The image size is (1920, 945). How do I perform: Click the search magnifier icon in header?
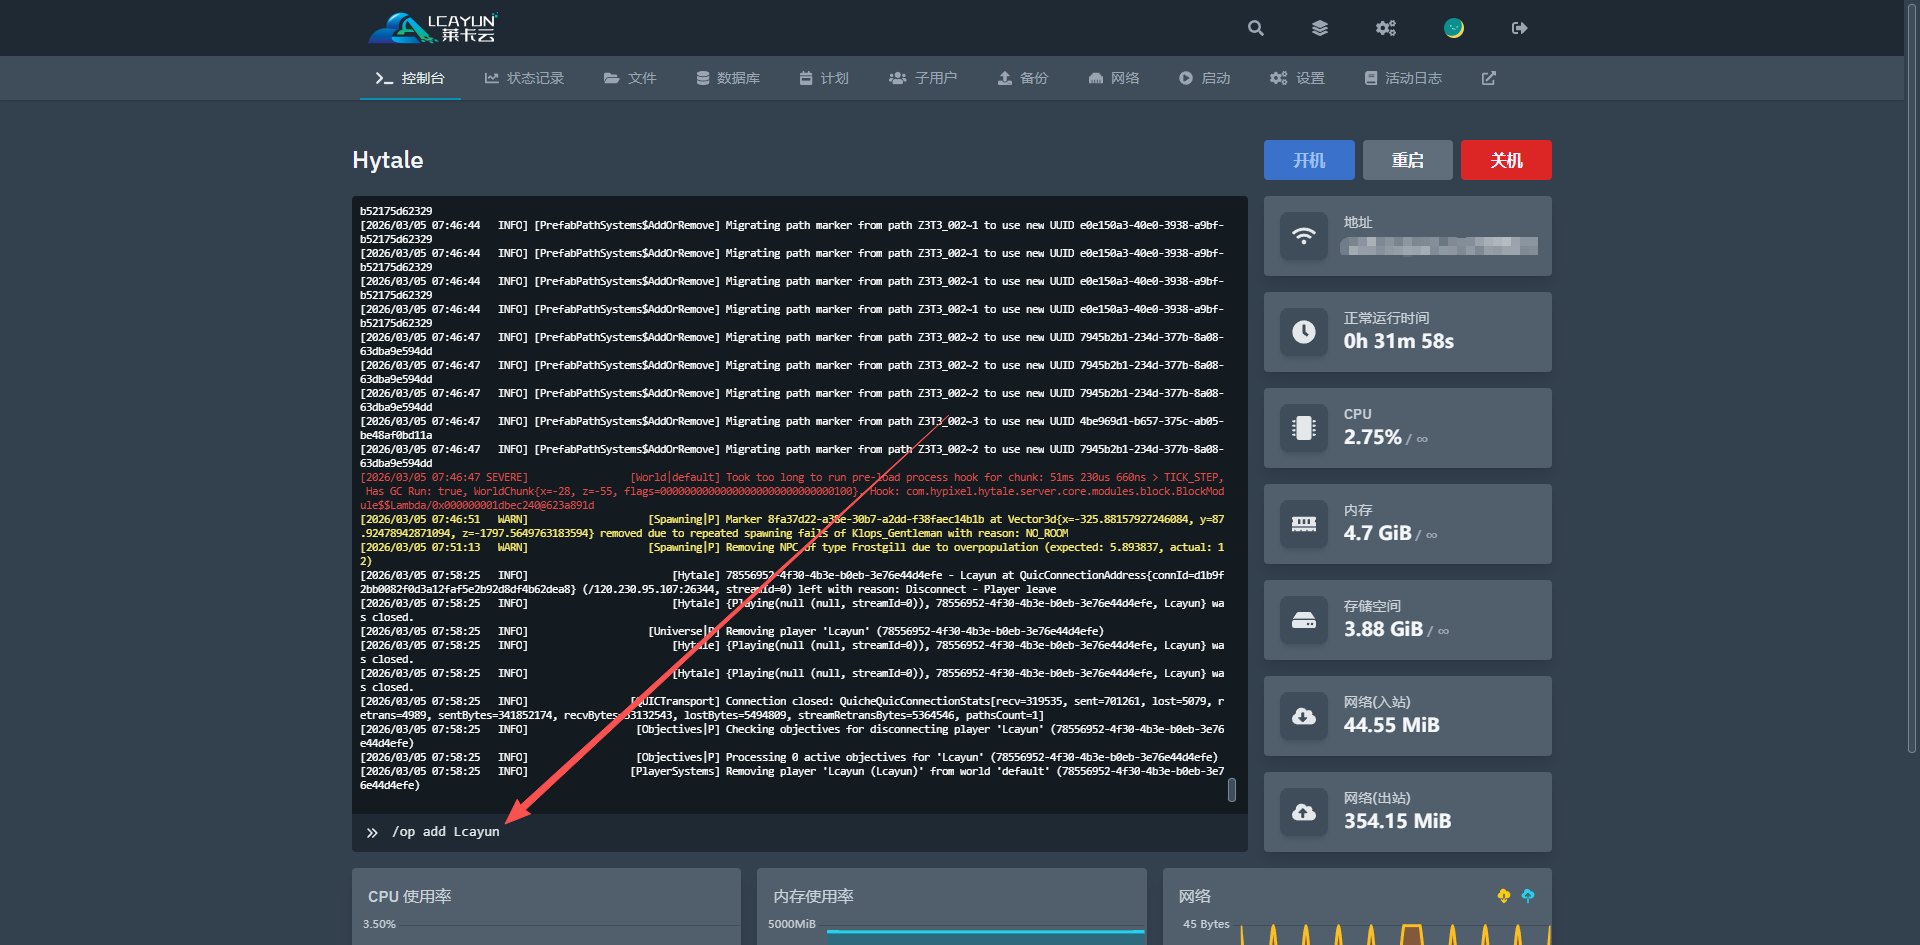tap(1255, 28)
